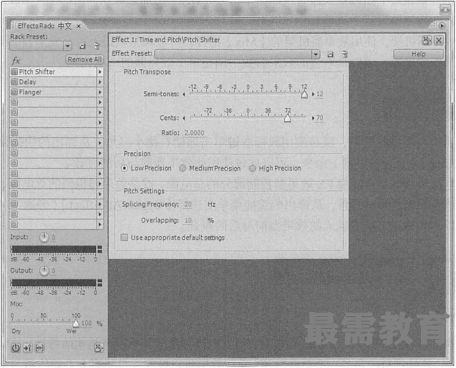Click the Output level meter side indicator

click(x=99, y=283)
